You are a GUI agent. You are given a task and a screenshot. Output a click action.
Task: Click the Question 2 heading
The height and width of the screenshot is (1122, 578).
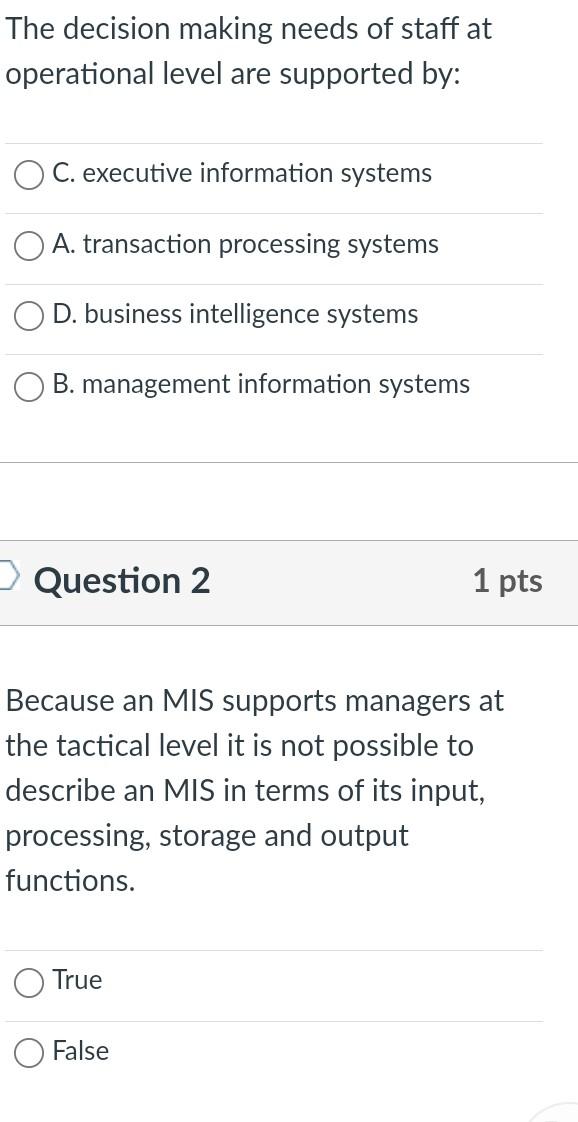click(122, 581)
